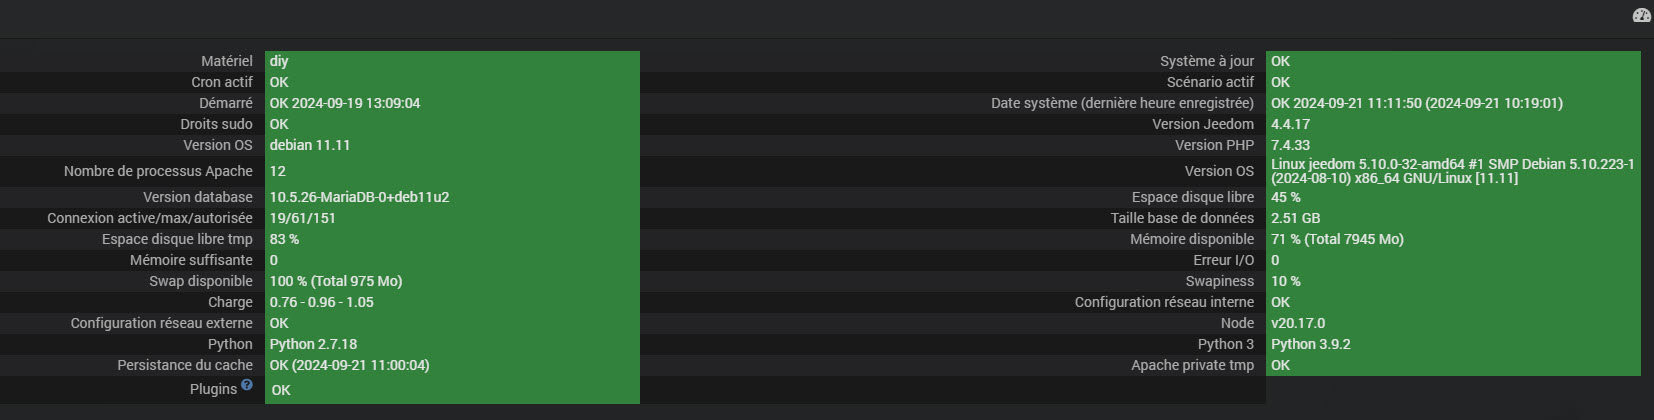Screen dimensions: 1654x420
Task: Select the Matériel value "diy" cell
Action: (x=279, y=61)
